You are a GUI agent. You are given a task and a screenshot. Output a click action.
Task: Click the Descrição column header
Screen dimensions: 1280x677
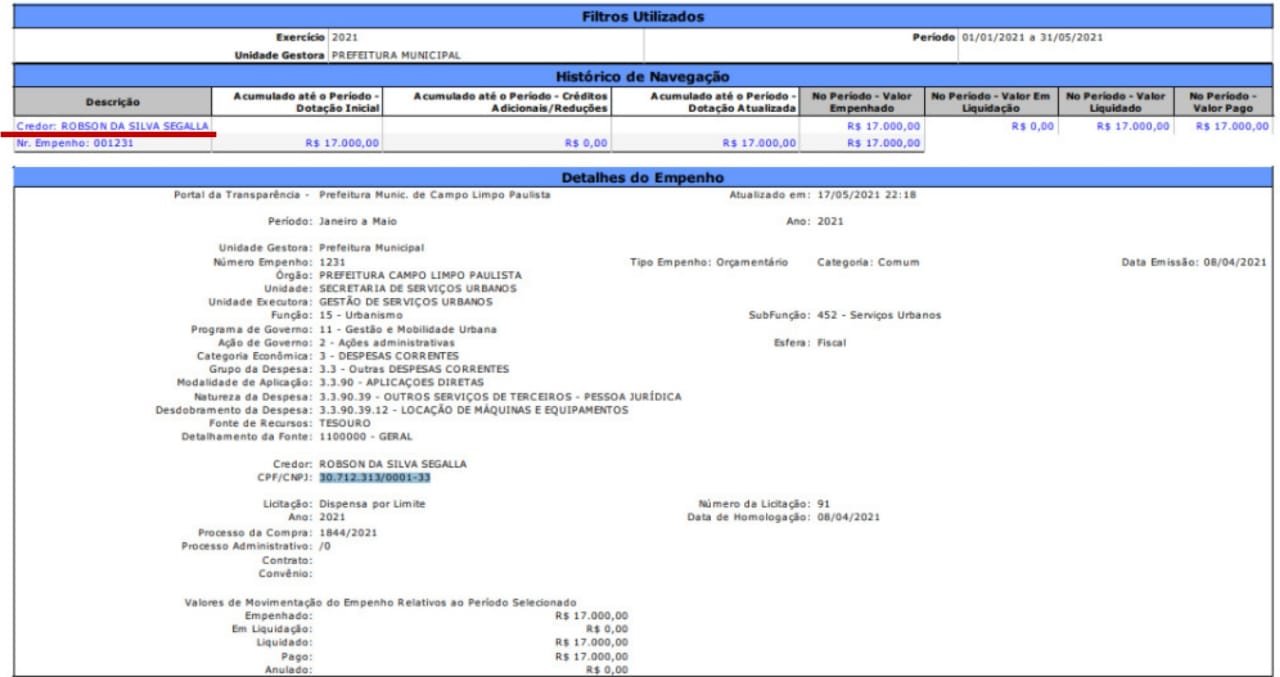(113, 102)
